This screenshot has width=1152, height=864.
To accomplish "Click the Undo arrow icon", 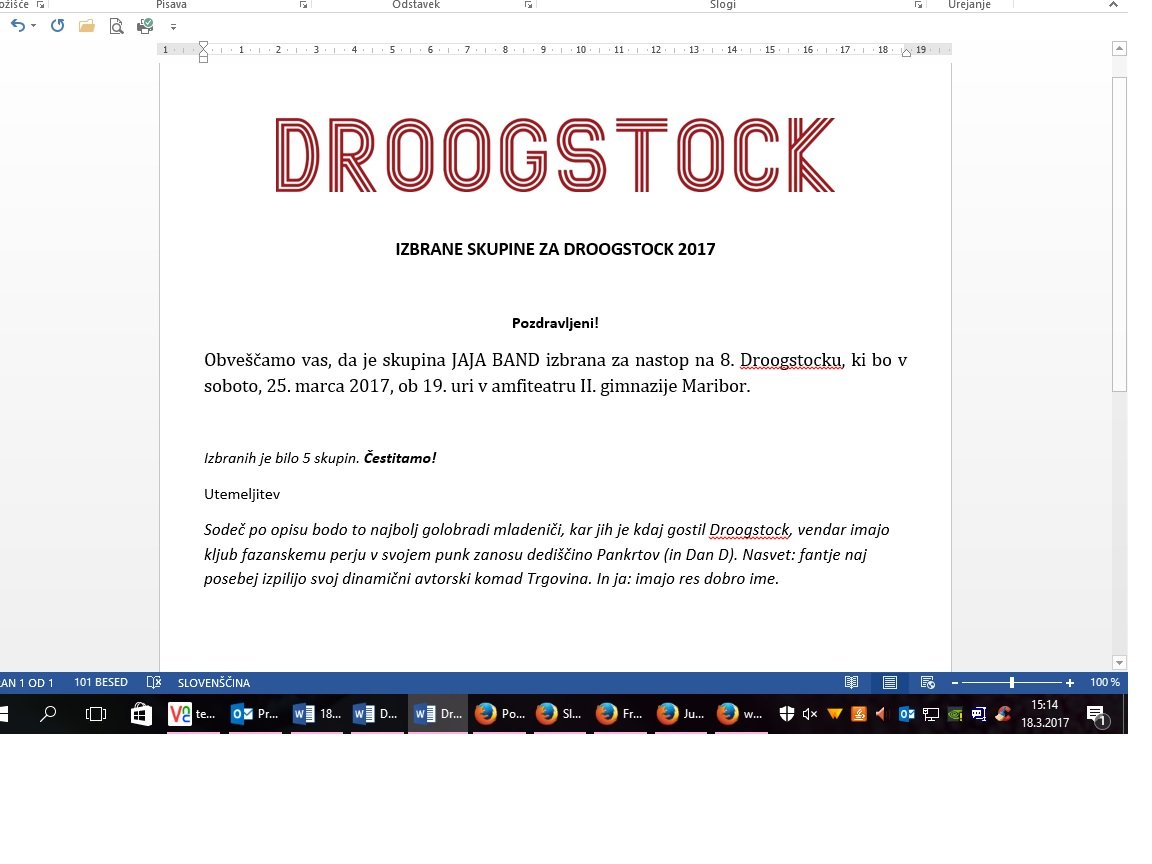I will 17,26.
